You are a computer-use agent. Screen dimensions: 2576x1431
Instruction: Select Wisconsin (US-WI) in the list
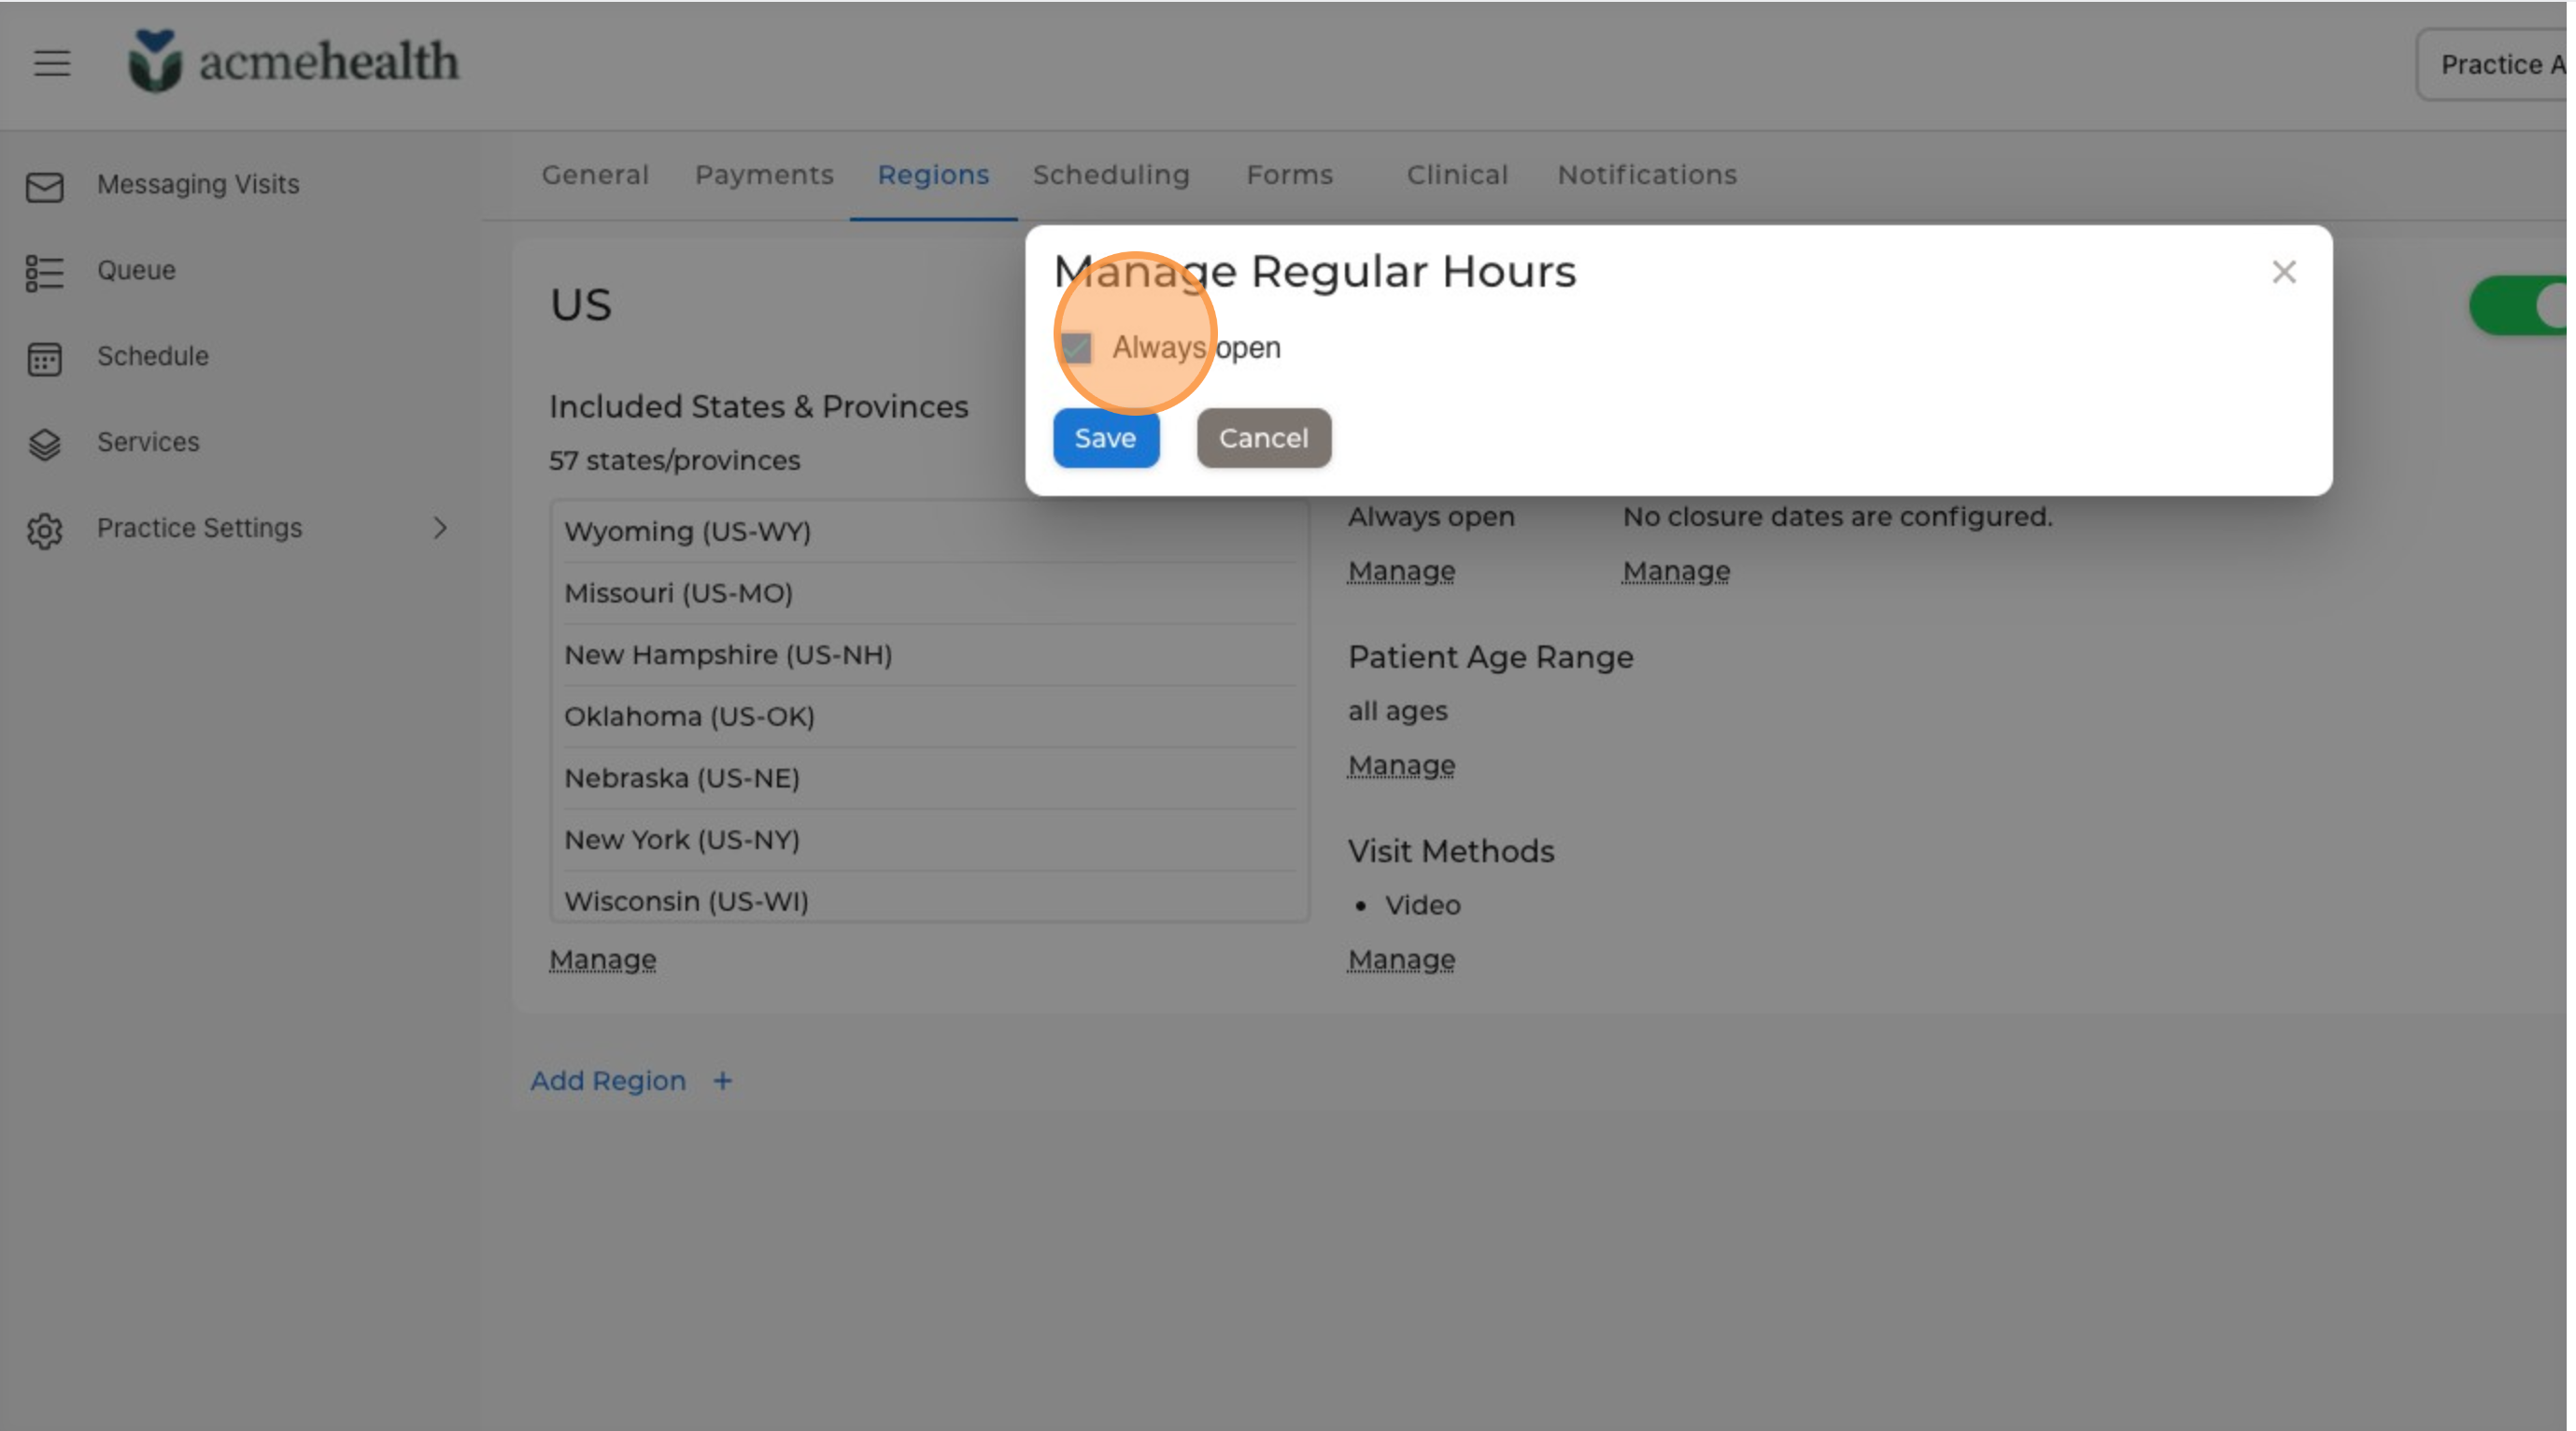point(929,897)
